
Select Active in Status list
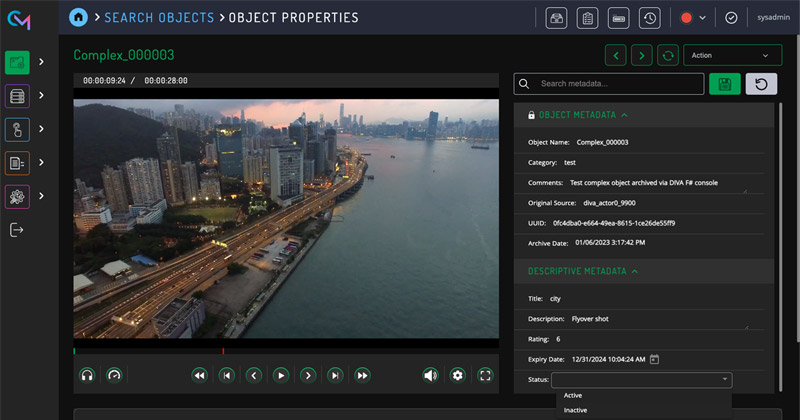[x=573, y=396]
